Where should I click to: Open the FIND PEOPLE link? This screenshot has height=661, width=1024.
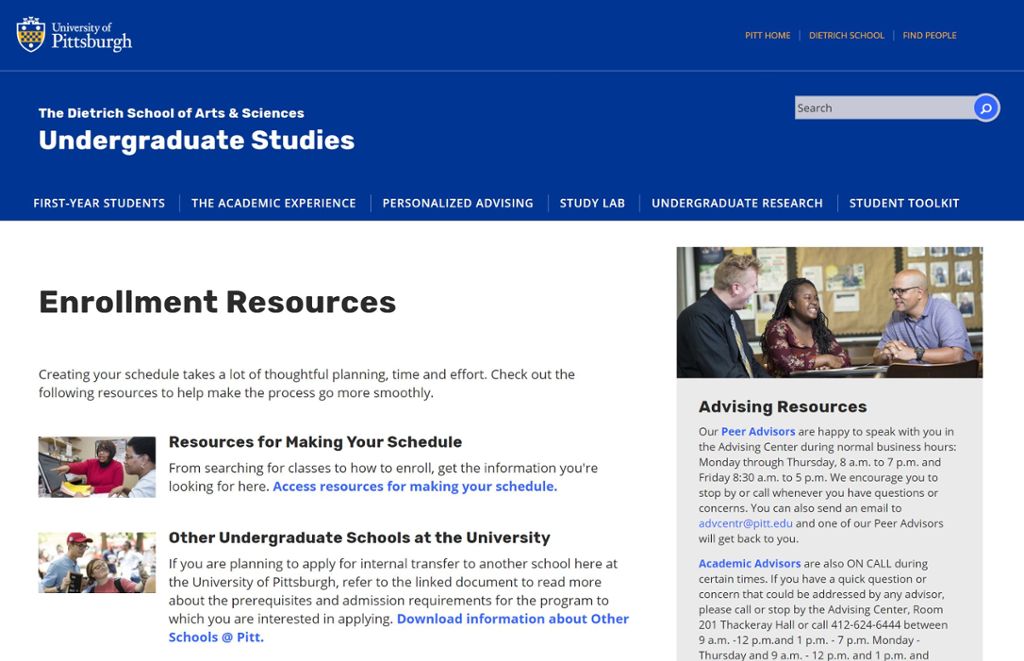point(929,35)
